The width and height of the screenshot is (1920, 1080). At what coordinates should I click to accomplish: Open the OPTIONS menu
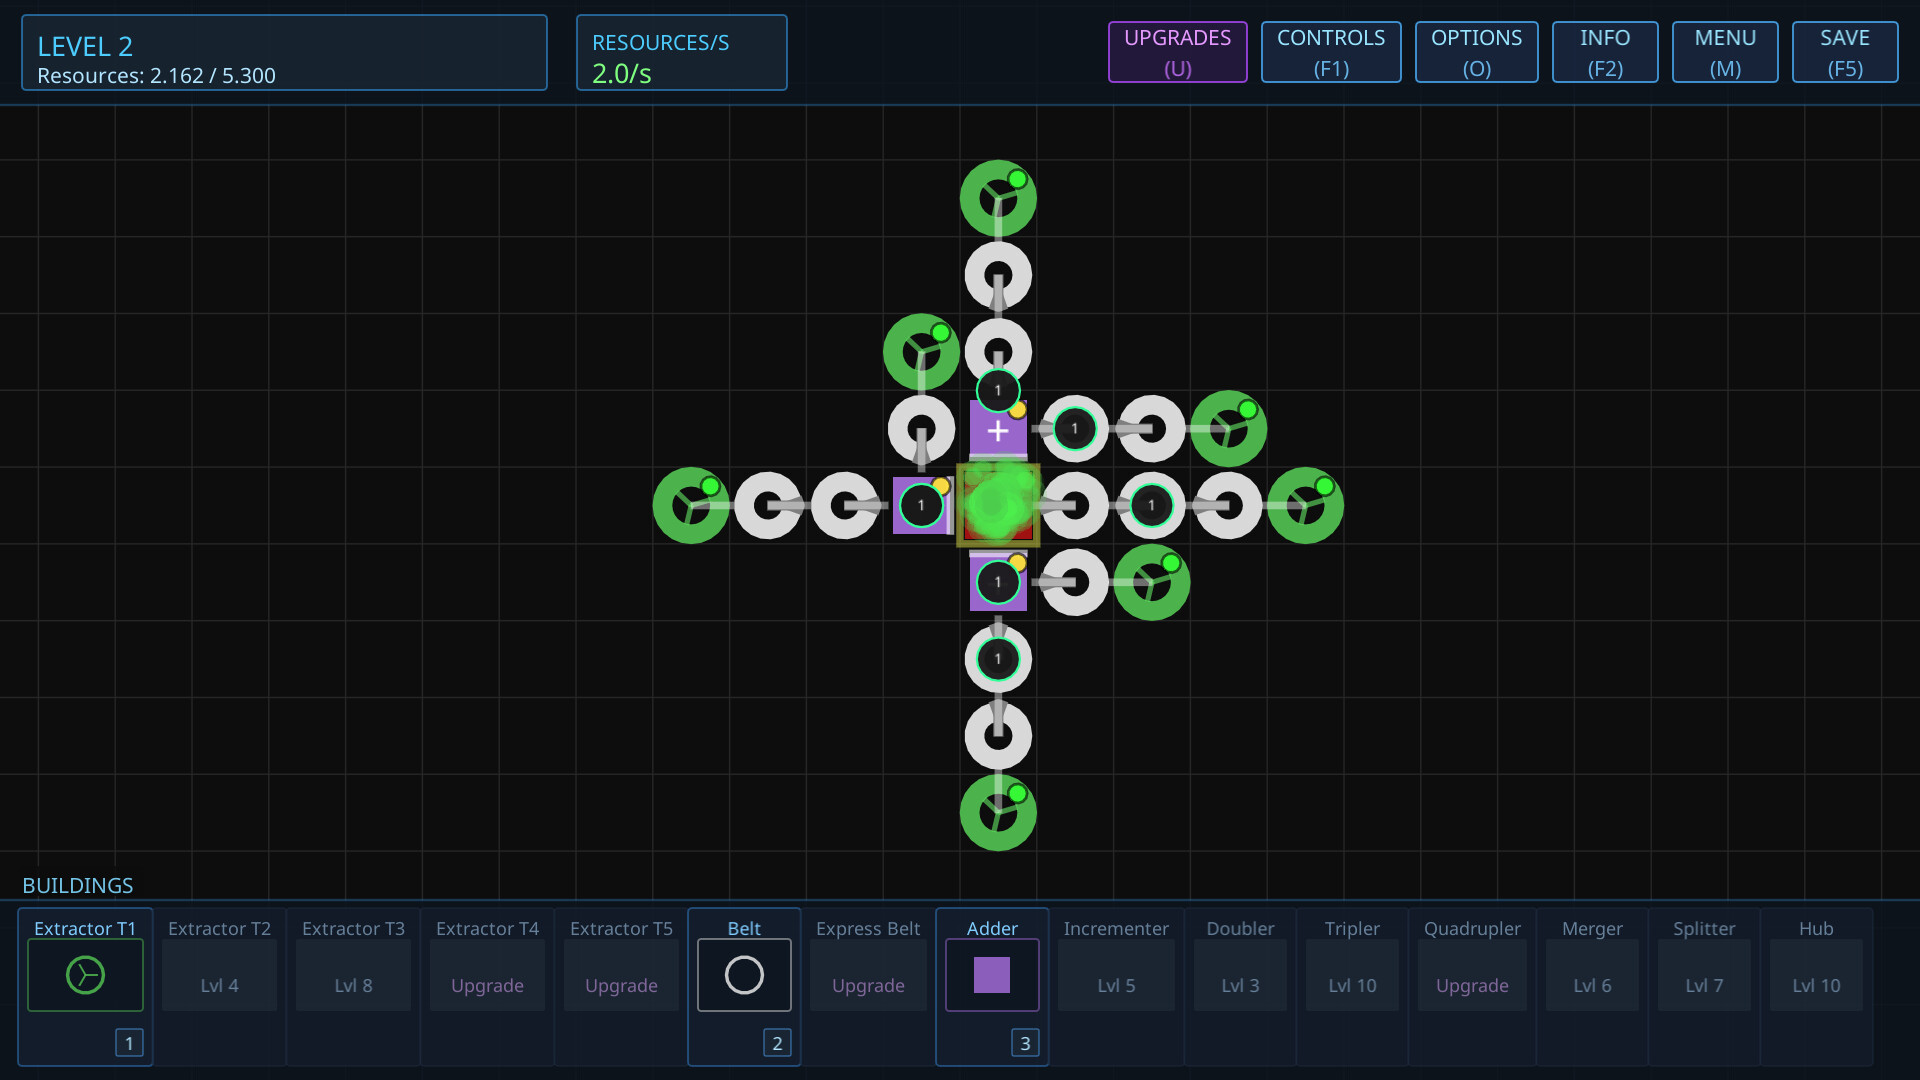1476,52
